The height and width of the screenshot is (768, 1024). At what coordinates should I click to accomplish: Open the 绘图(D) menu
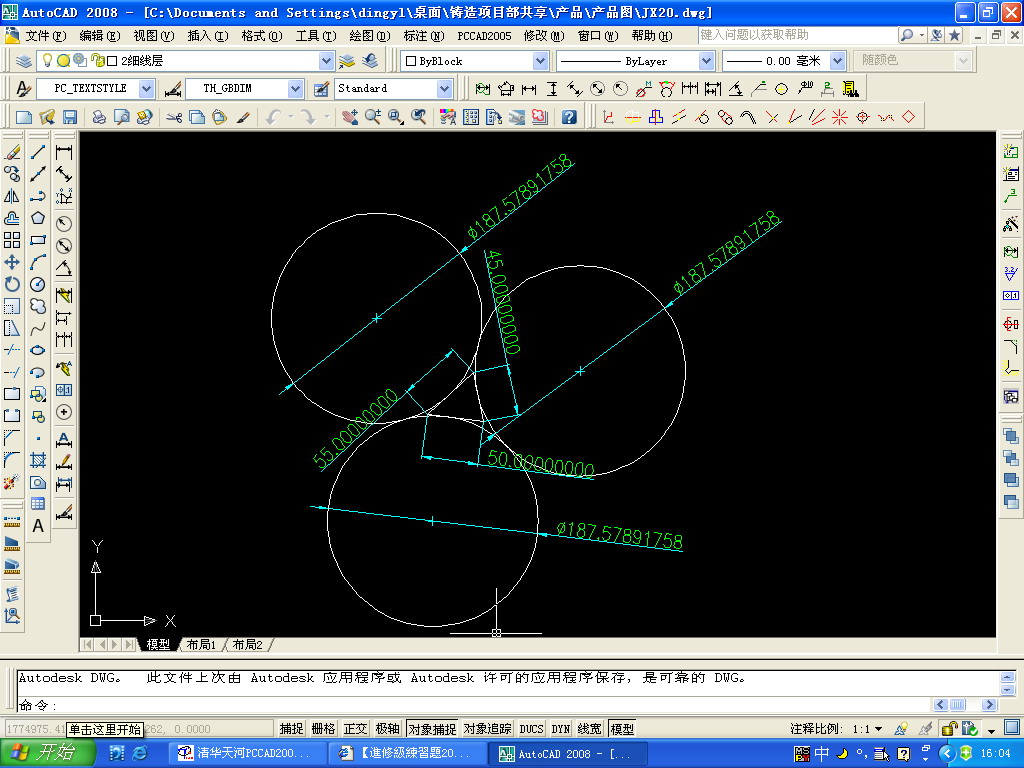370,36
